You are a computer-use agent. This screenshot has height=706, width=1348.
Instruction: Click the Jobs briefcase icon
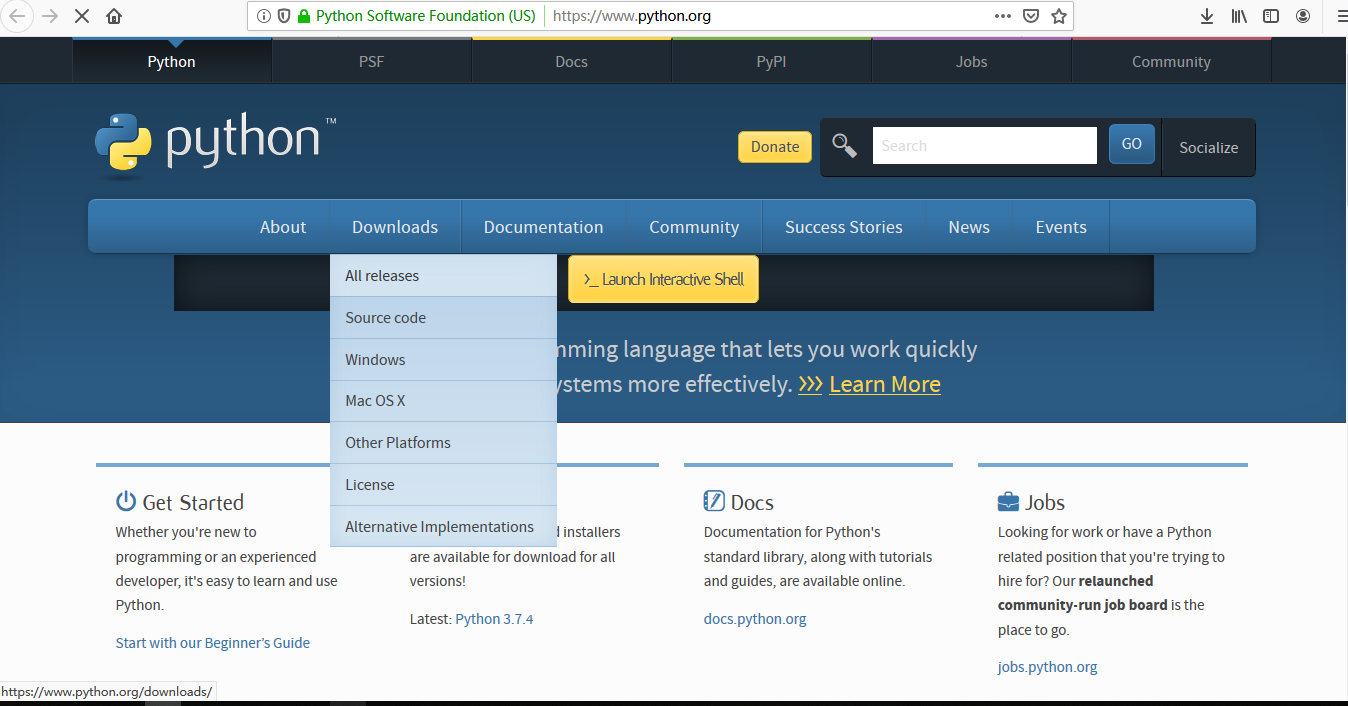(x=1008, y=502)
